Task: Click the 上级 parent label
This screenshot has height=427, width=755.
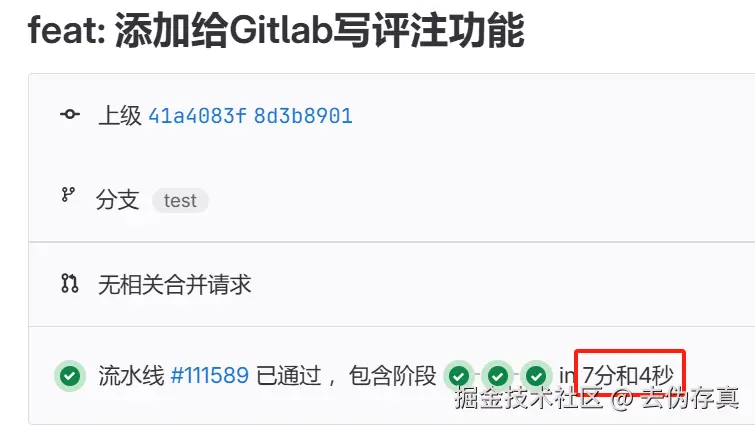Action: (120, 116)
